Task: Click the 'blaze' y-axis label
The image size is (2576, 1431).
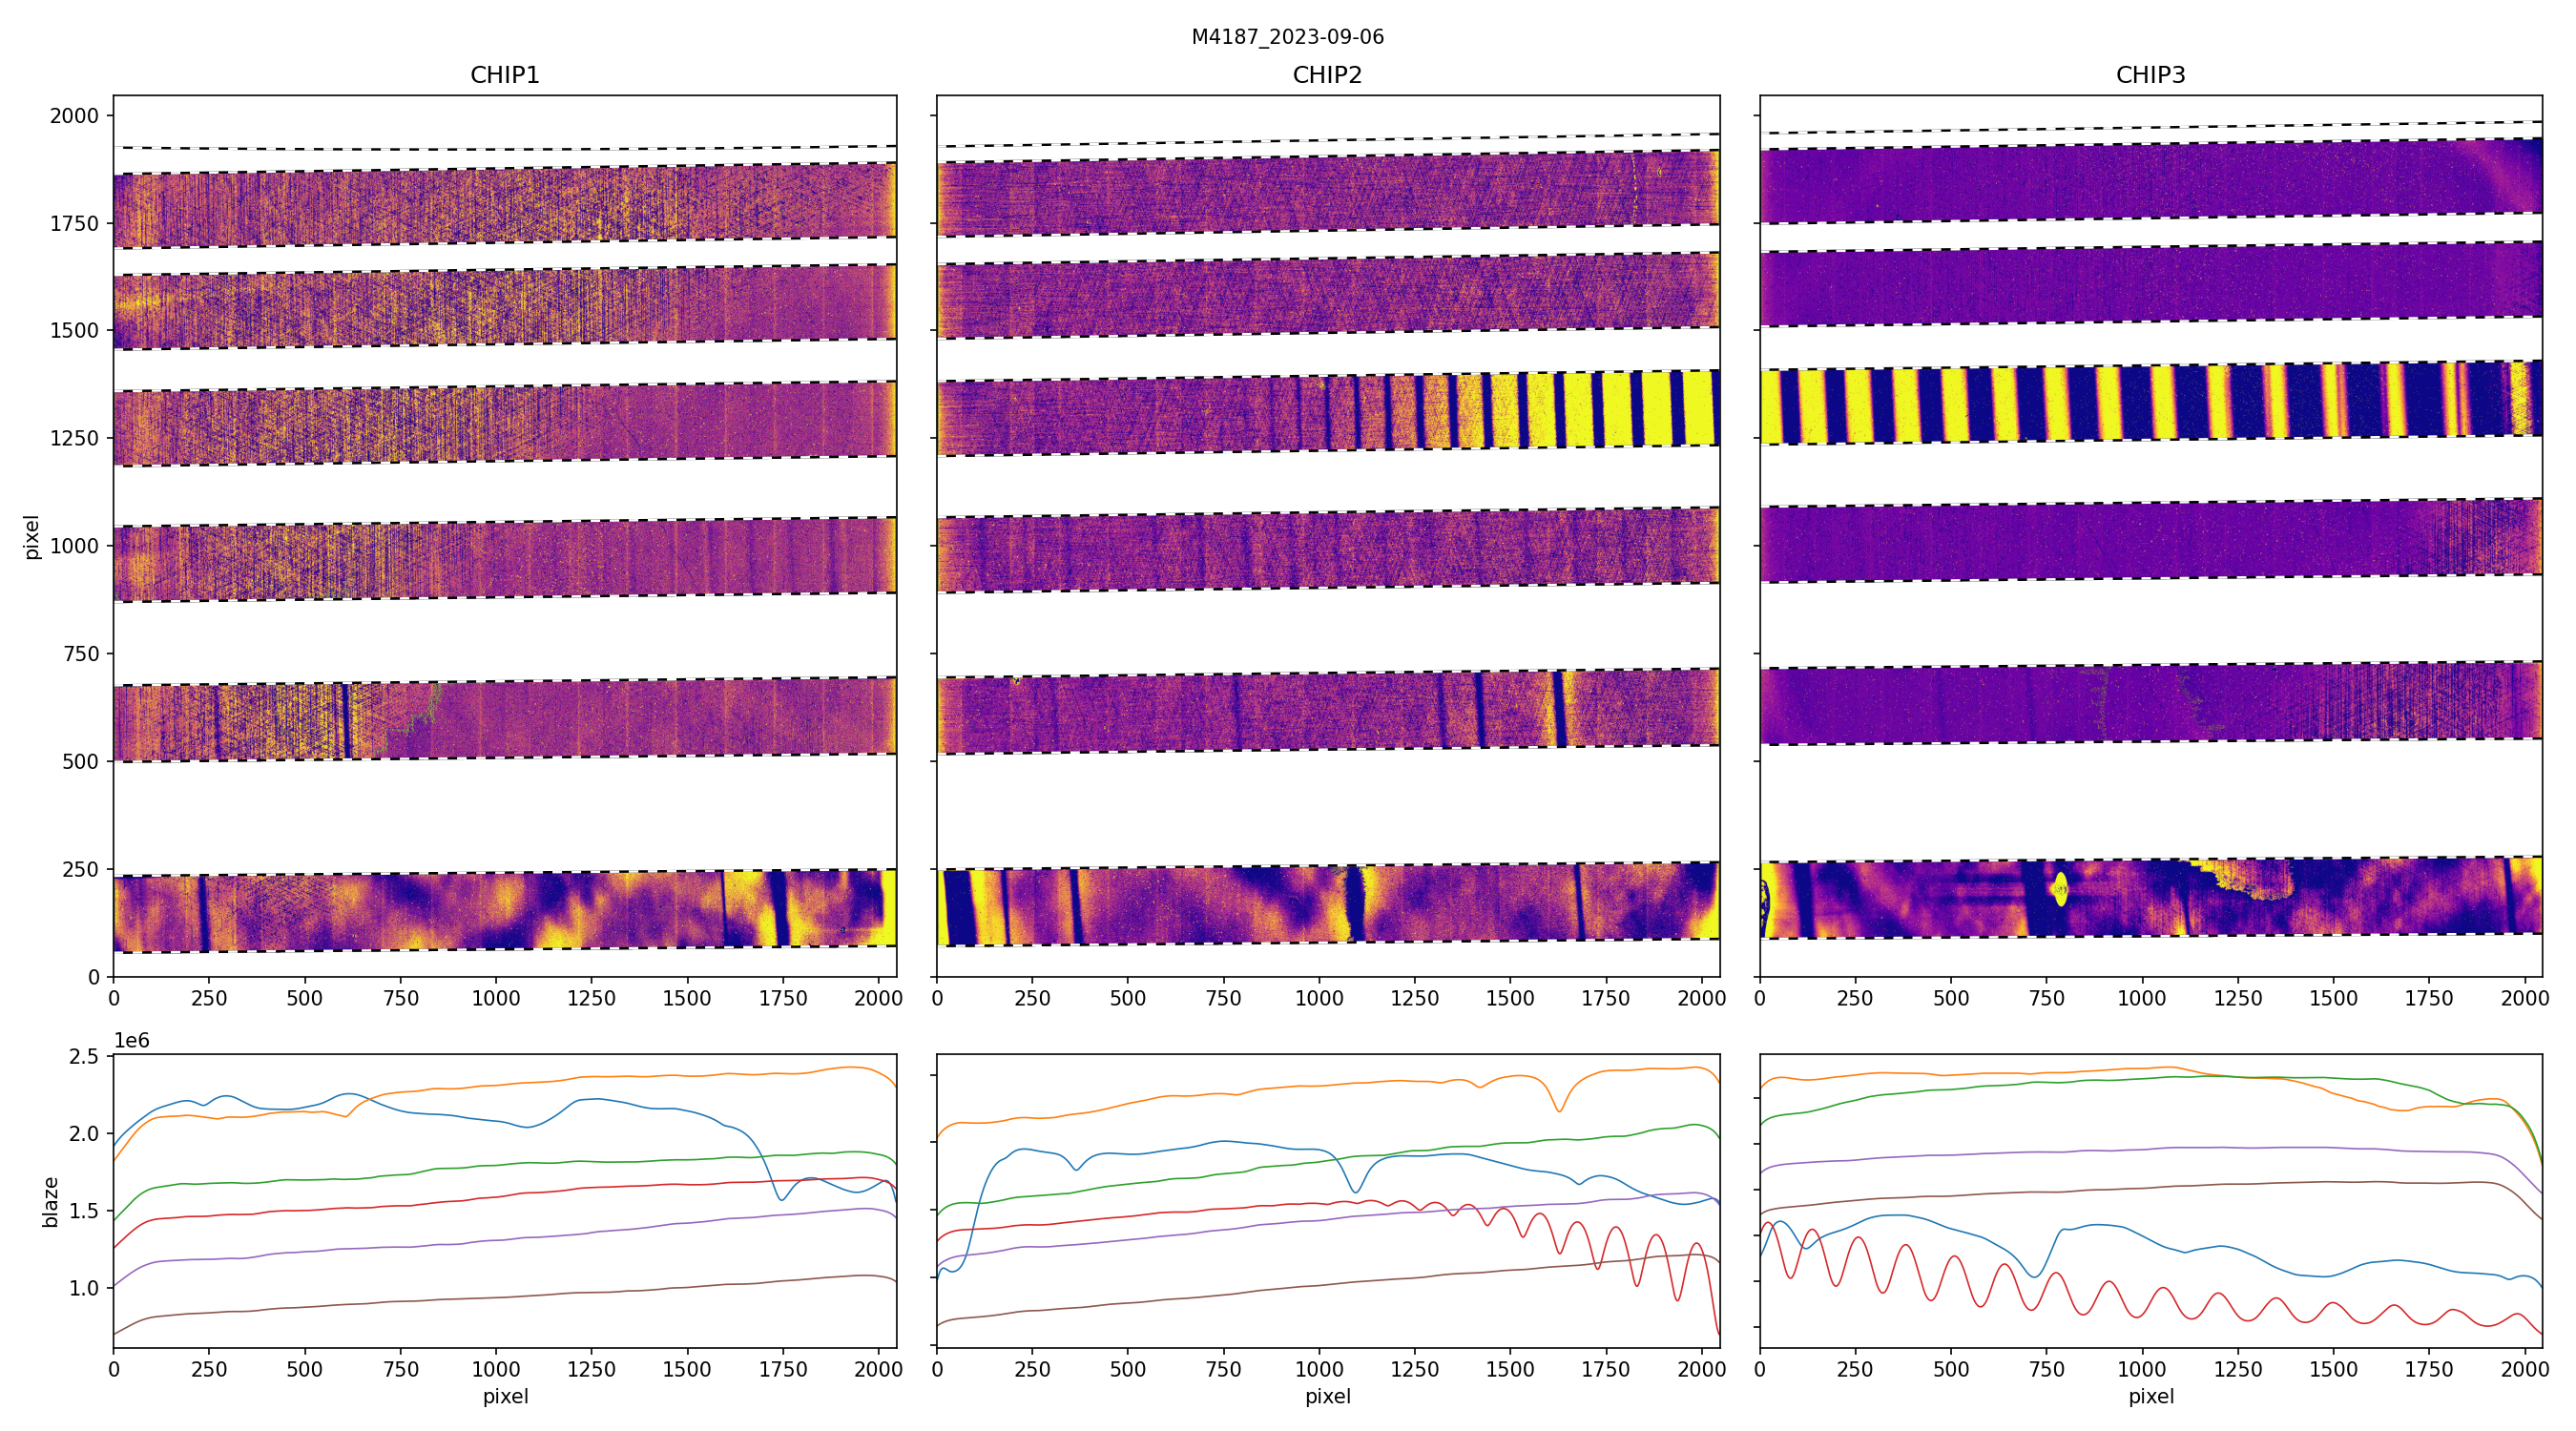Action: (51, 1201)
